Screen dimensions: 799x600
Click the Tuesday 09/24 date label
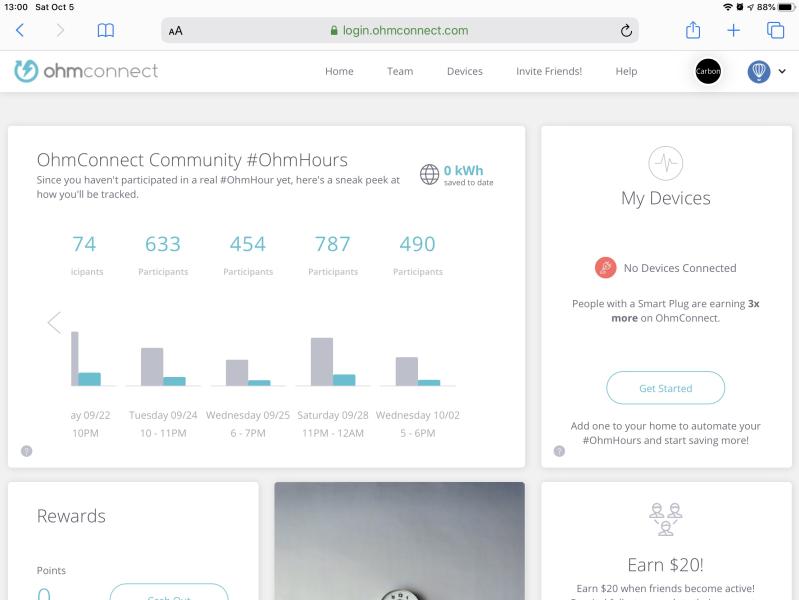click(x=163, y=415)
